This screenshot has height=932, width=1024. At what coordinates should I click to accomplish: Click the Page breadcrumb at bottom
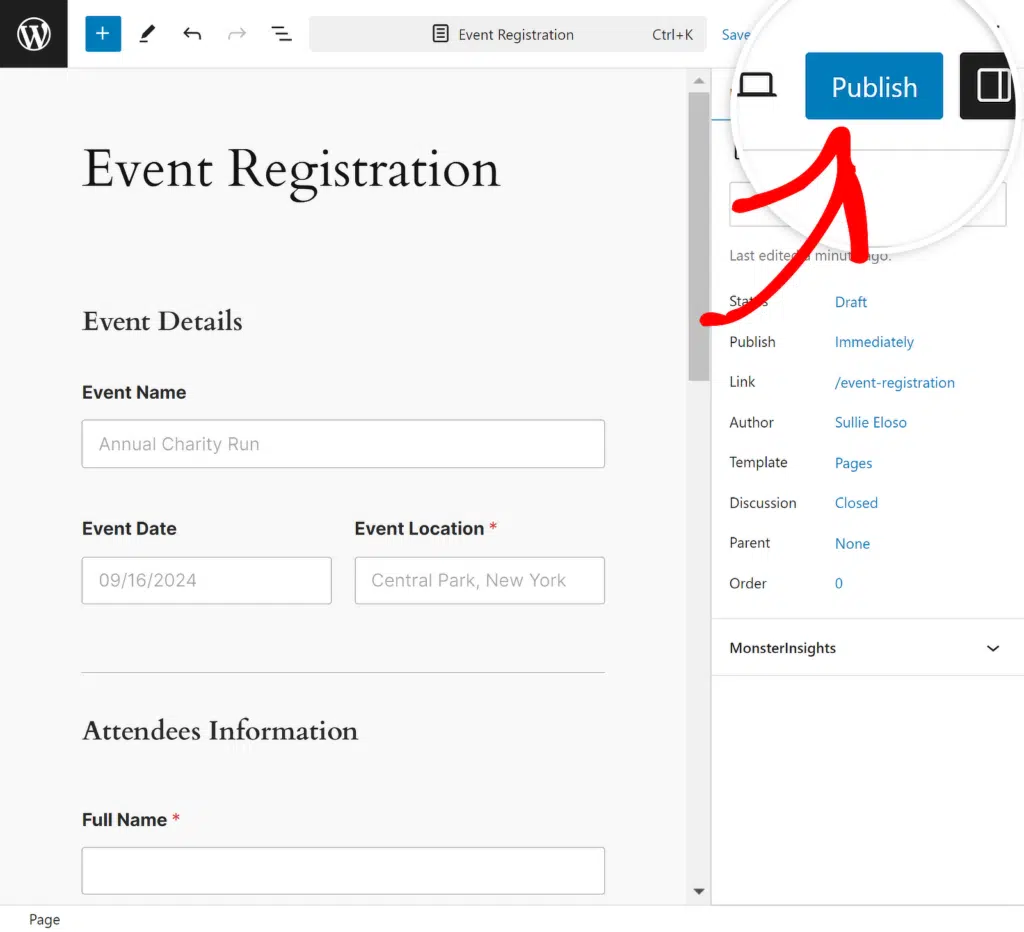(x=44, y=920)
